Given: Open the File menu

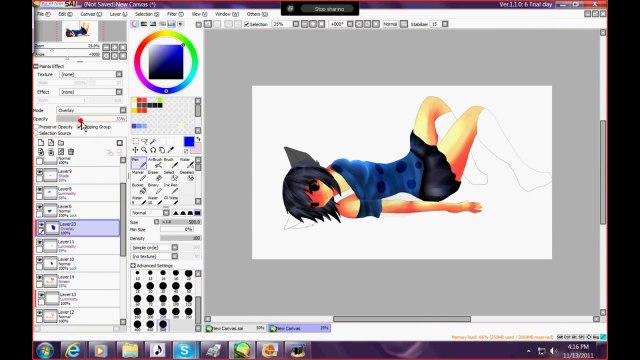Looking at the screenshot, I should point(44,14).
